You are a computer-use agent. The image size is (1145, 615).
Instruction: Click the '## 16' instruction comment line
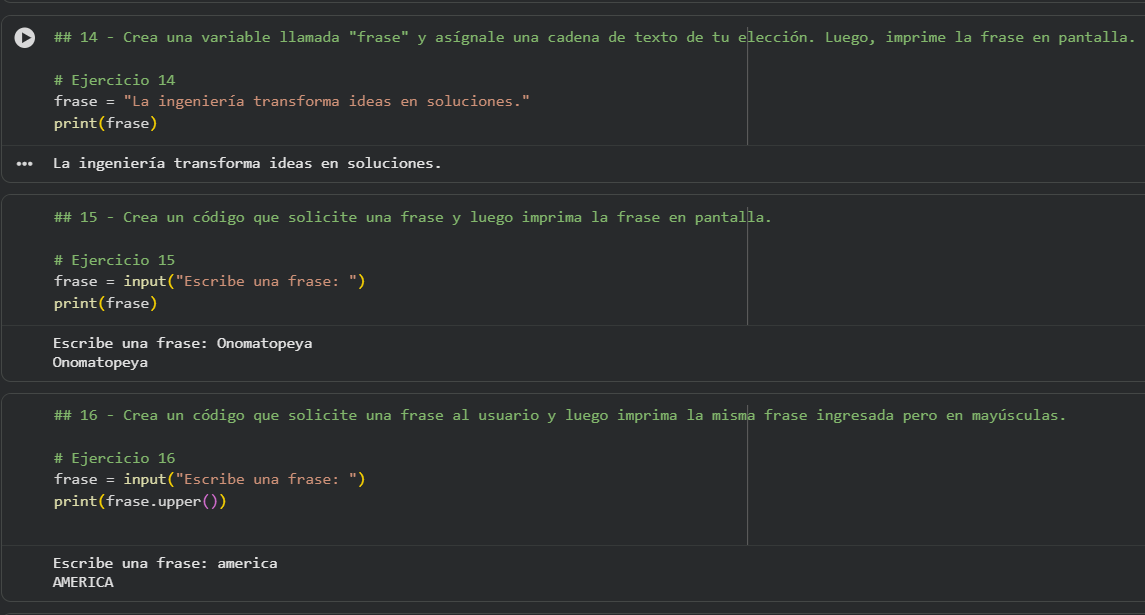point(560,415)
